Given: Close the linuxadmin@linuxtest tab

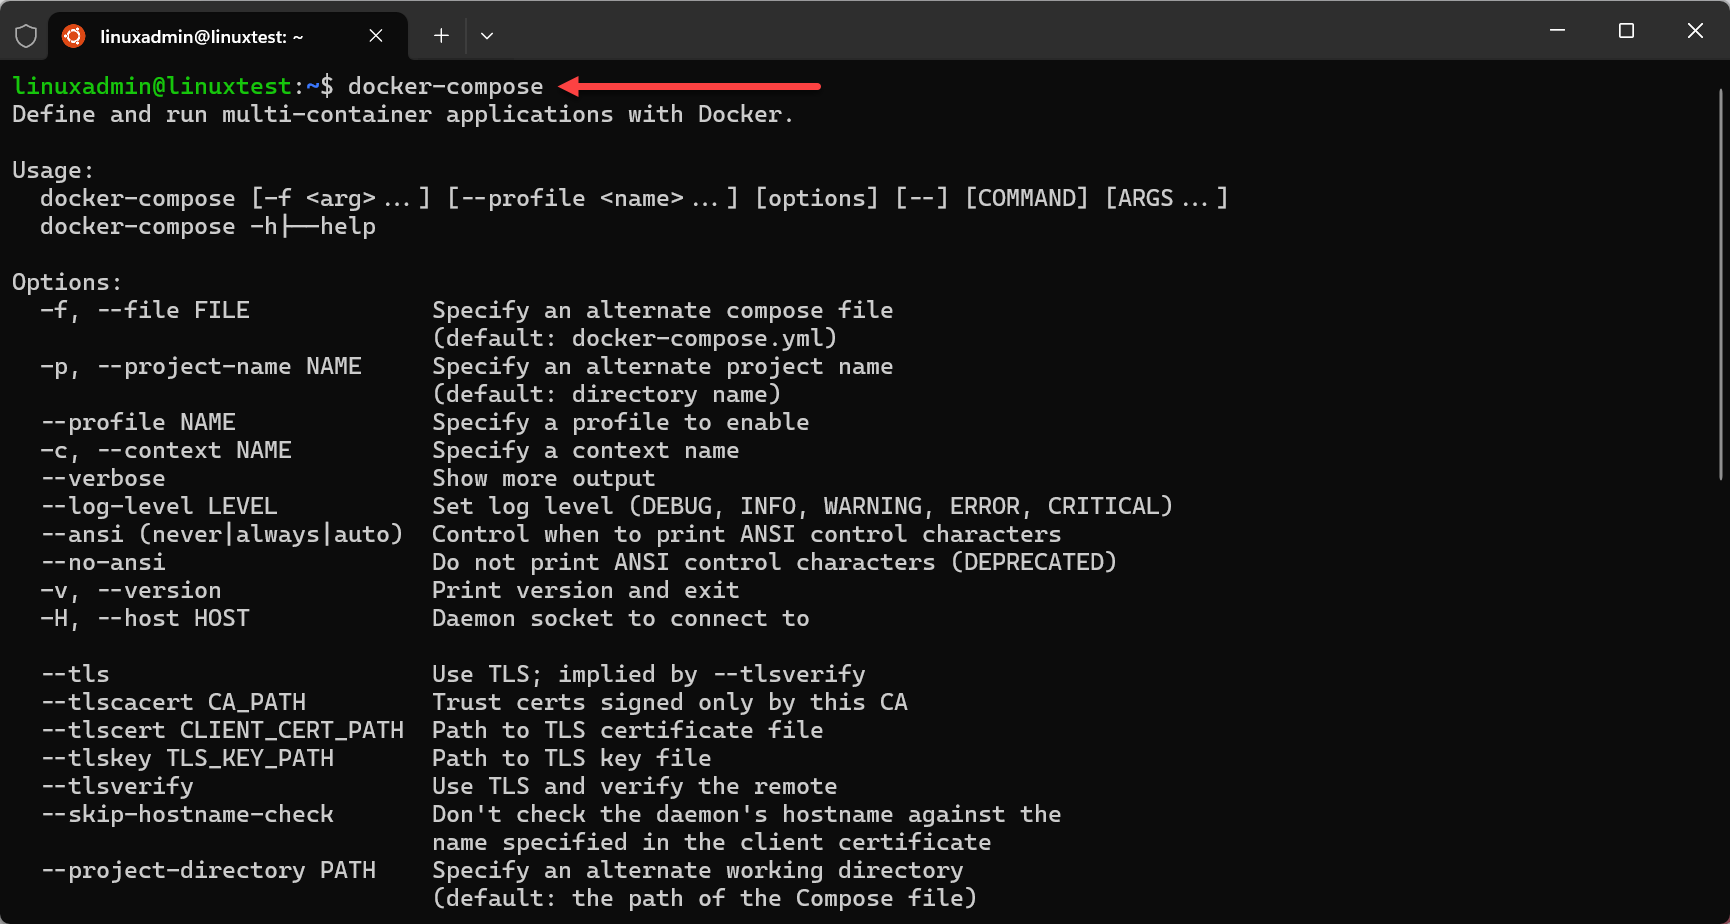Looking at the screenshot, I should 376,36.
